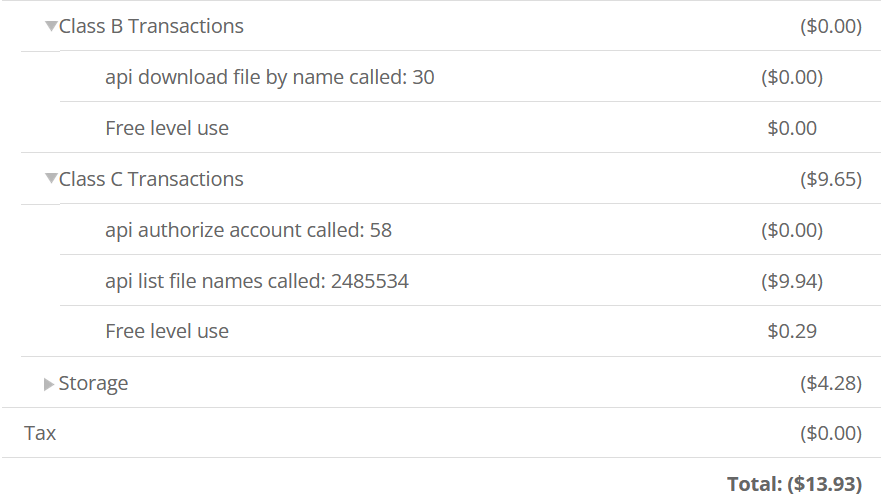Click the ($9.94) list file names charge

point(792,281)
